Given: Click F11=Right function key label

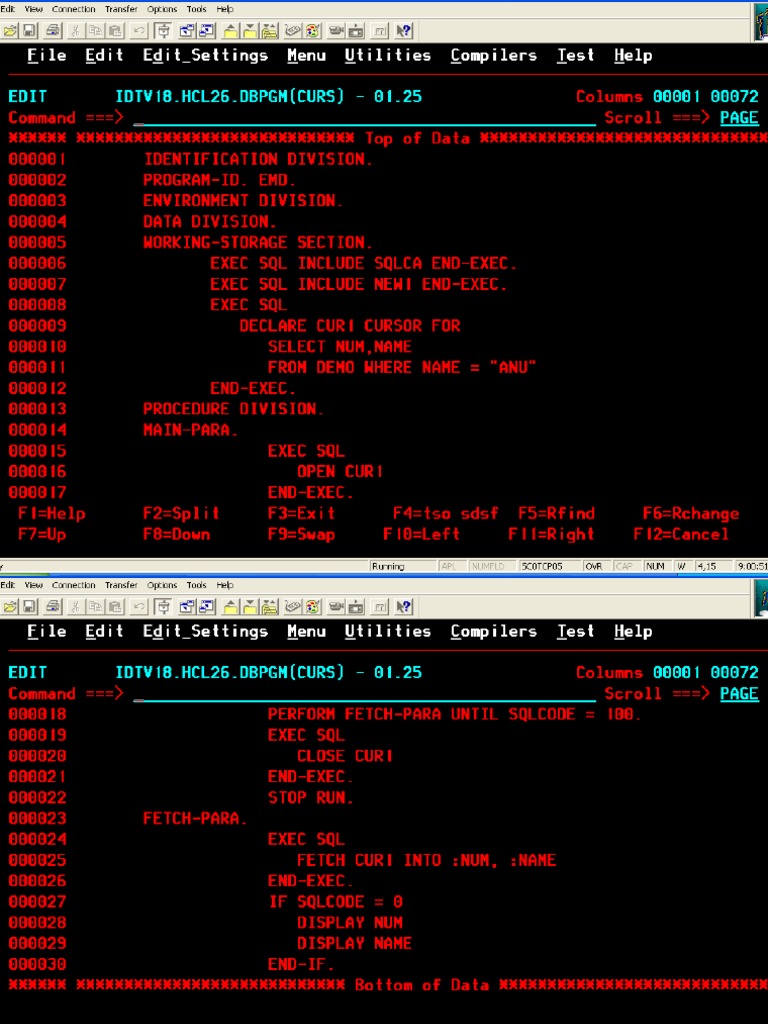Looking at the screenshot, I should (x=551, y=534).
